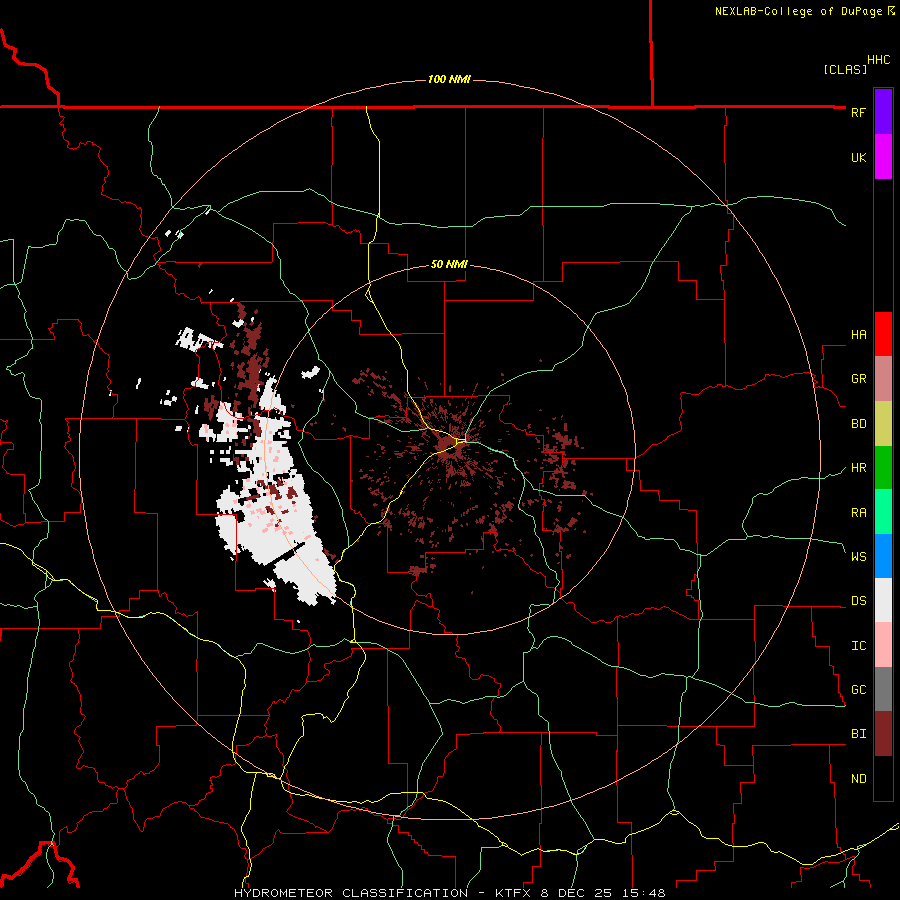This screenshot has width=900, height=900.
Task: Click the 50 NMI range ring label
Action: pos(449,264)
